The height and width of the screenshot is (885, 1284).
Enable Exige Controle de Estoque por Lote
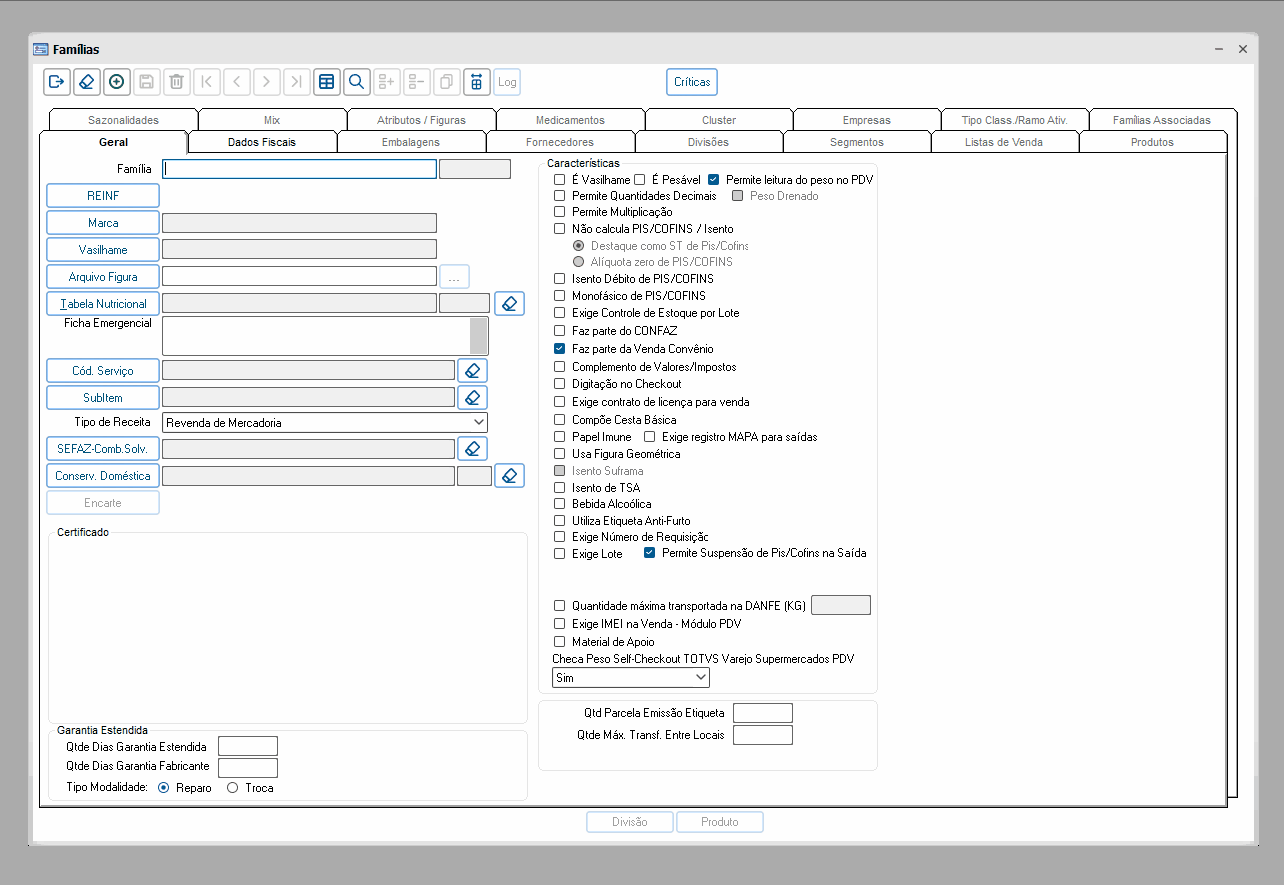click(560, 313)
